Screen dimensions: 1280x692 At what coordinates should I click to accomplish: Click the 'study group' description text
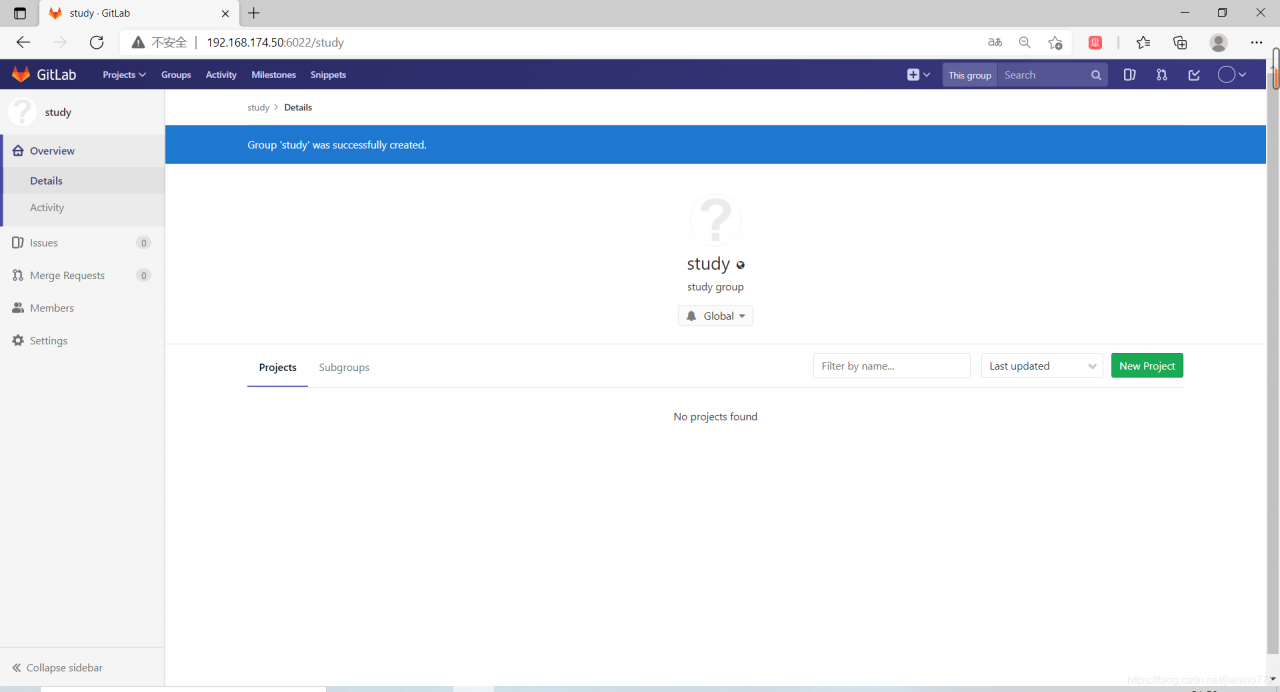click(715, 287)
